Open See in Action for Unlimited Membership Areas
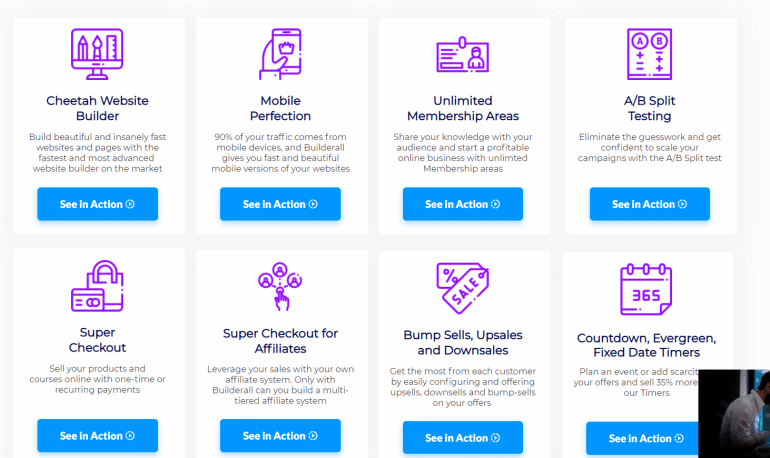Viewport: 770px width, 458px height. [463, 204]
